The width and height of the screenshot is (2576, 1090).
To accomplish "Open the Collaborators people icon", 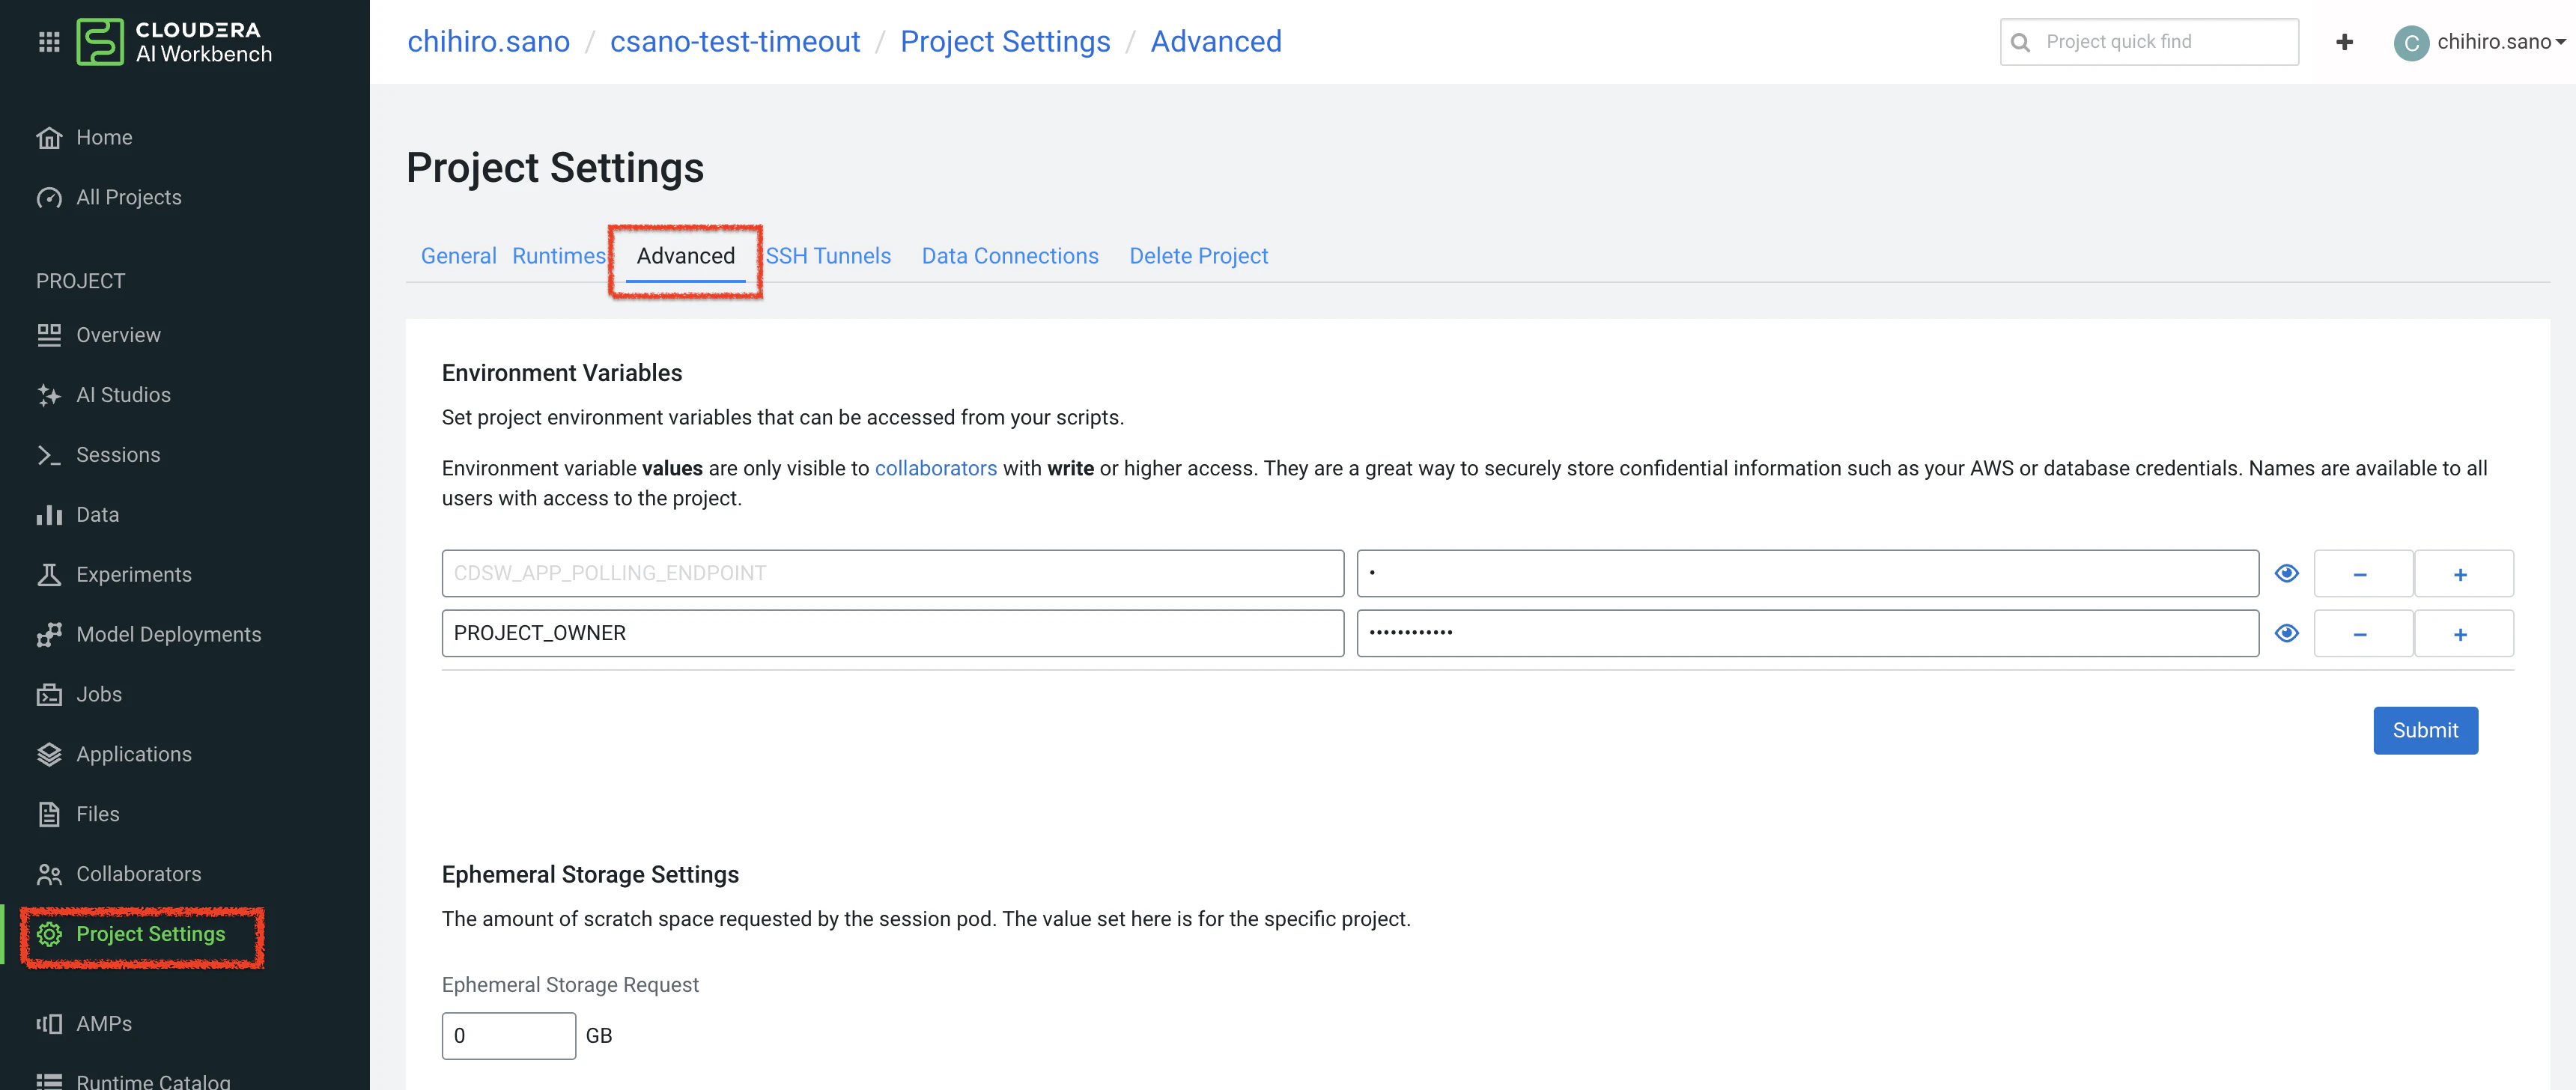I will tap(49, 875).
